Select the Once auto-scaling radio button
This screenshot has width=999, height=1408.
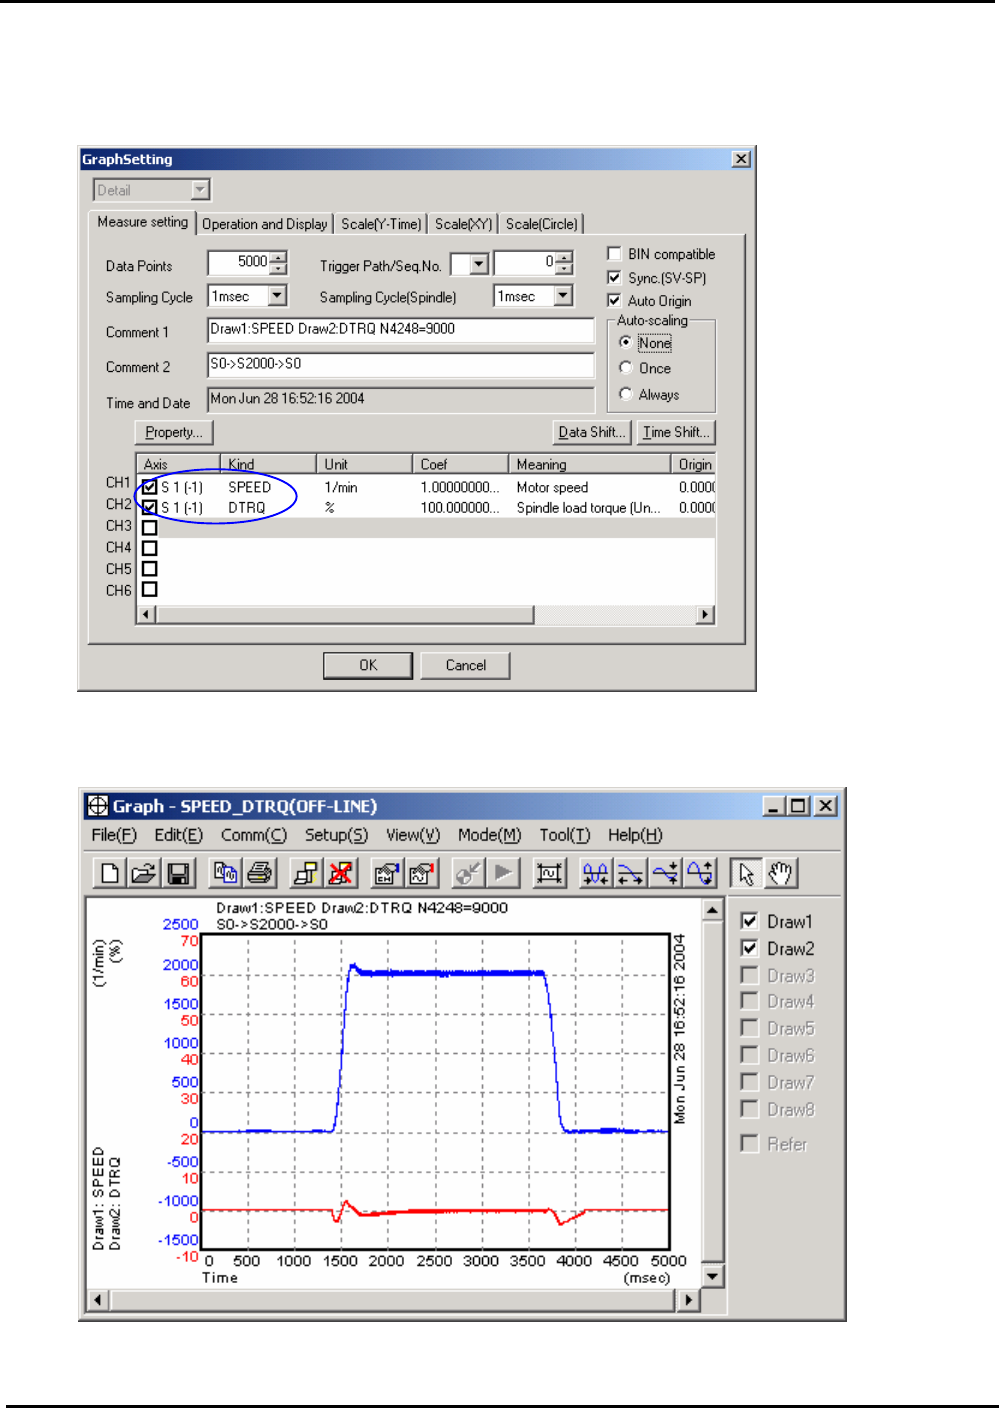tap(626, 368)
